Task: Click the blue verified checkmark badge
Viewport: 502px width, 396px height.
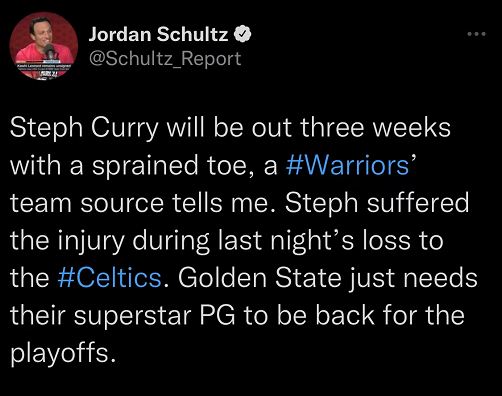Action: (x=243, y=34)
